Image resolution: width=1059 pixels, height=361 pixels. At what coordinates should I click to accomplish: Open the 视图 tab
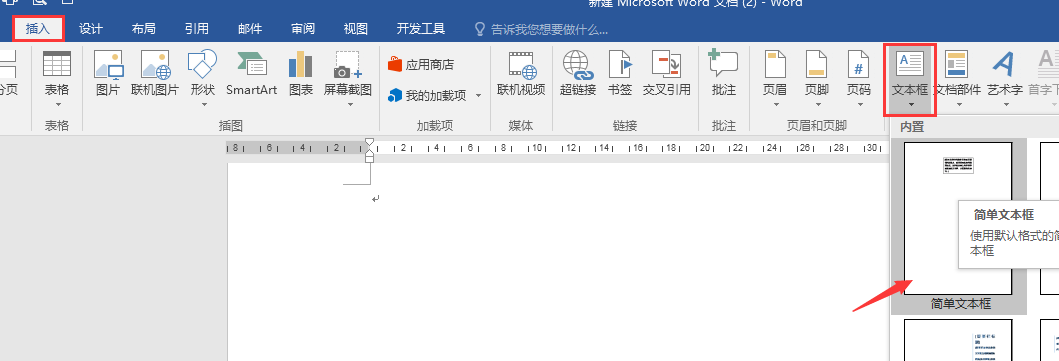coord(355,28)
